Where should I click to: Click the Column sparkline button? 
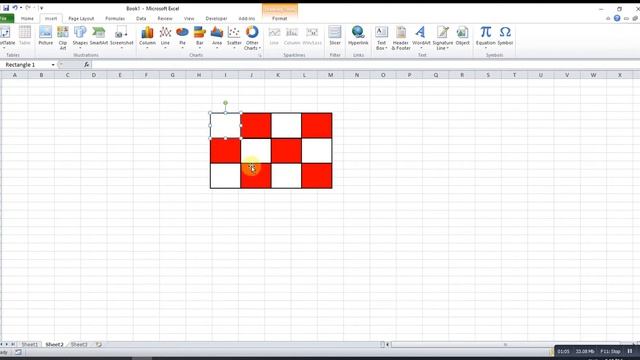pyautogui.click(x=292, y=35)
